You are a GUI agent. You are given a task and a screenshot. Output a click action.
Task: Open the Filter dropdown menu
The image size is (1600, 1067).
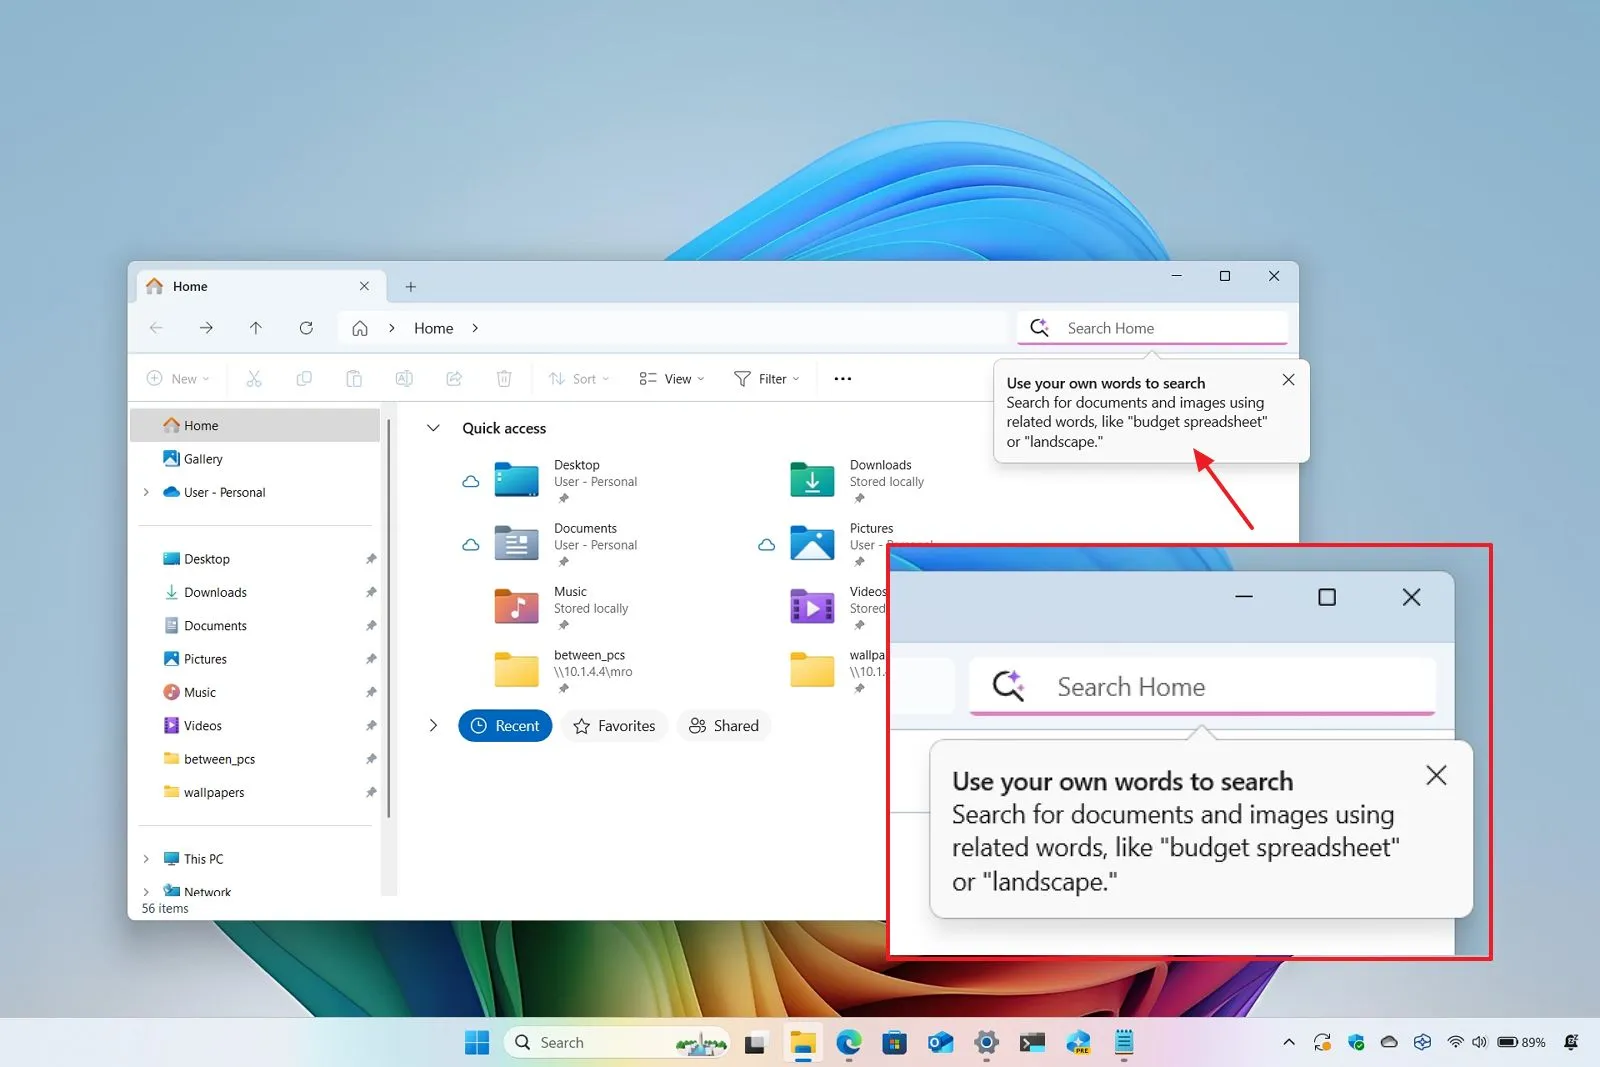[767, 379]
